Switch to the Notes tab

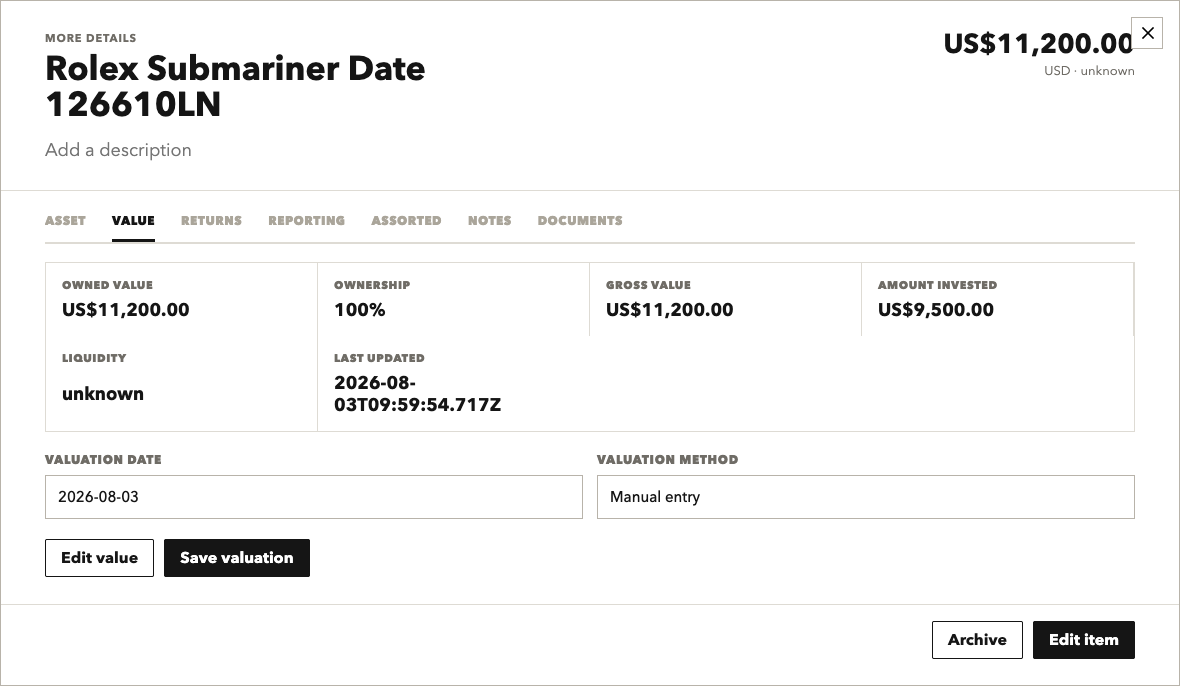pyautogui.click(x=489, y=220)
